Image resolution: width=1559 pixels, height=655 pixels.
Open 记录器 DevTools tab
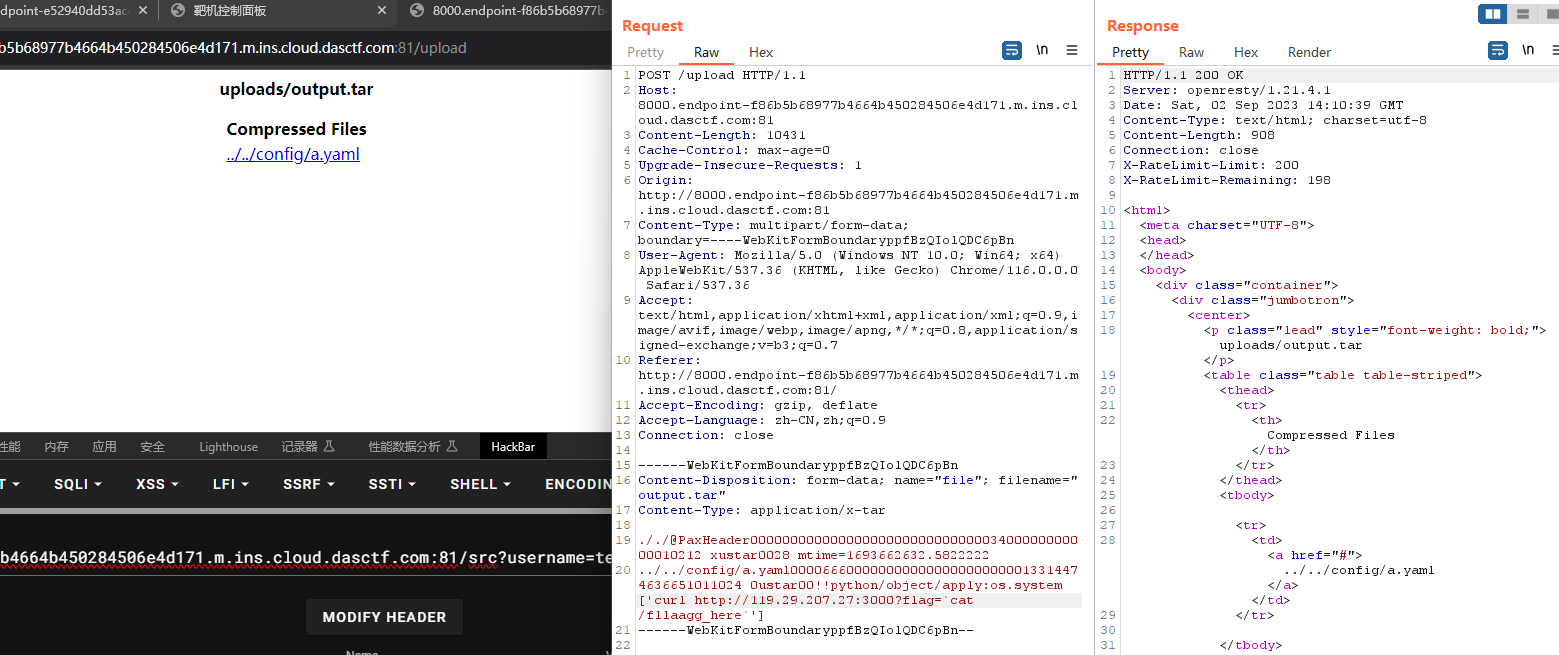pyautogui.click(x=308, y=447)
